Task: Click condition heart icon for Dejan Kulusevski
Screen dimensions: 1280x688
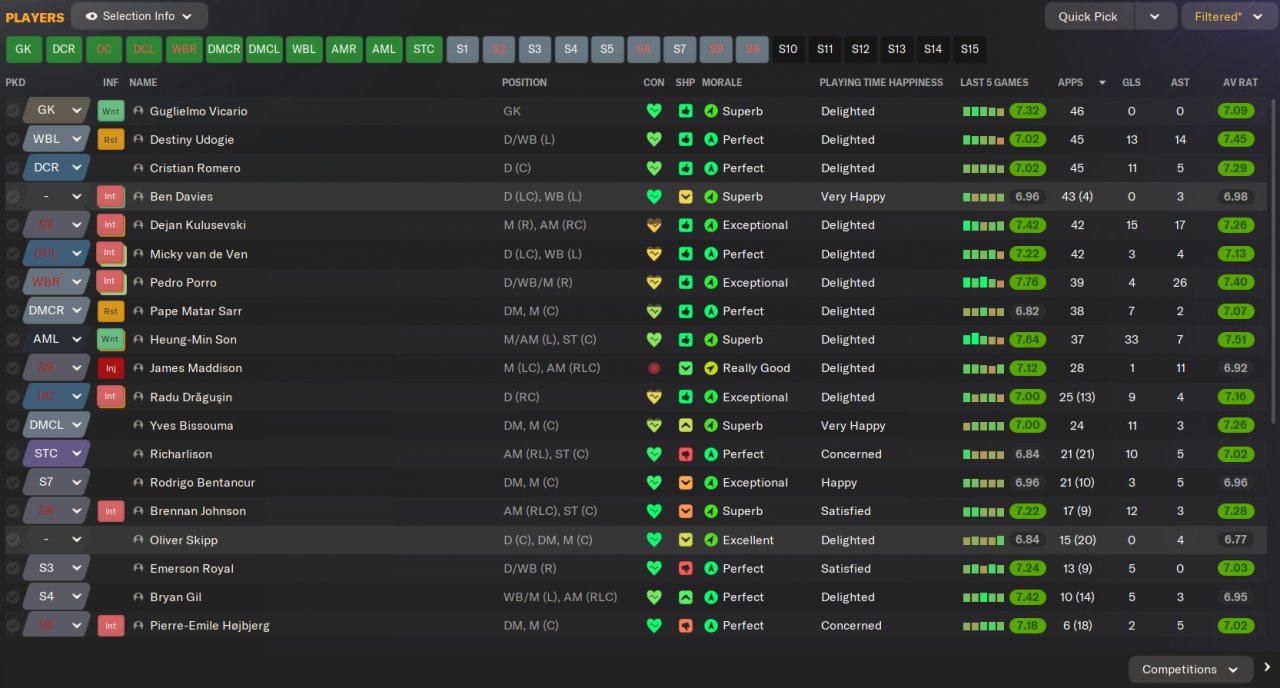Action: tap(654, 225)
